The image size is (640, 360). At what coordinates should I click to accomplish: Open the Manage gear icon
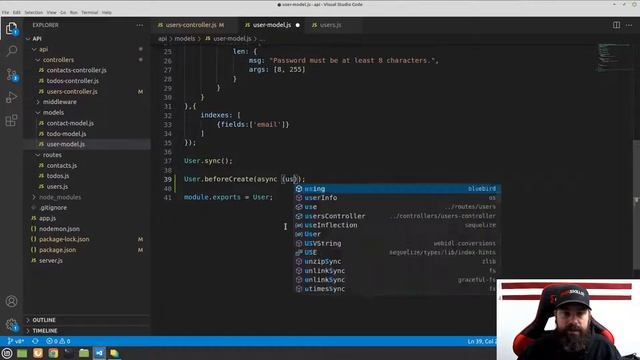coord(11,324)
